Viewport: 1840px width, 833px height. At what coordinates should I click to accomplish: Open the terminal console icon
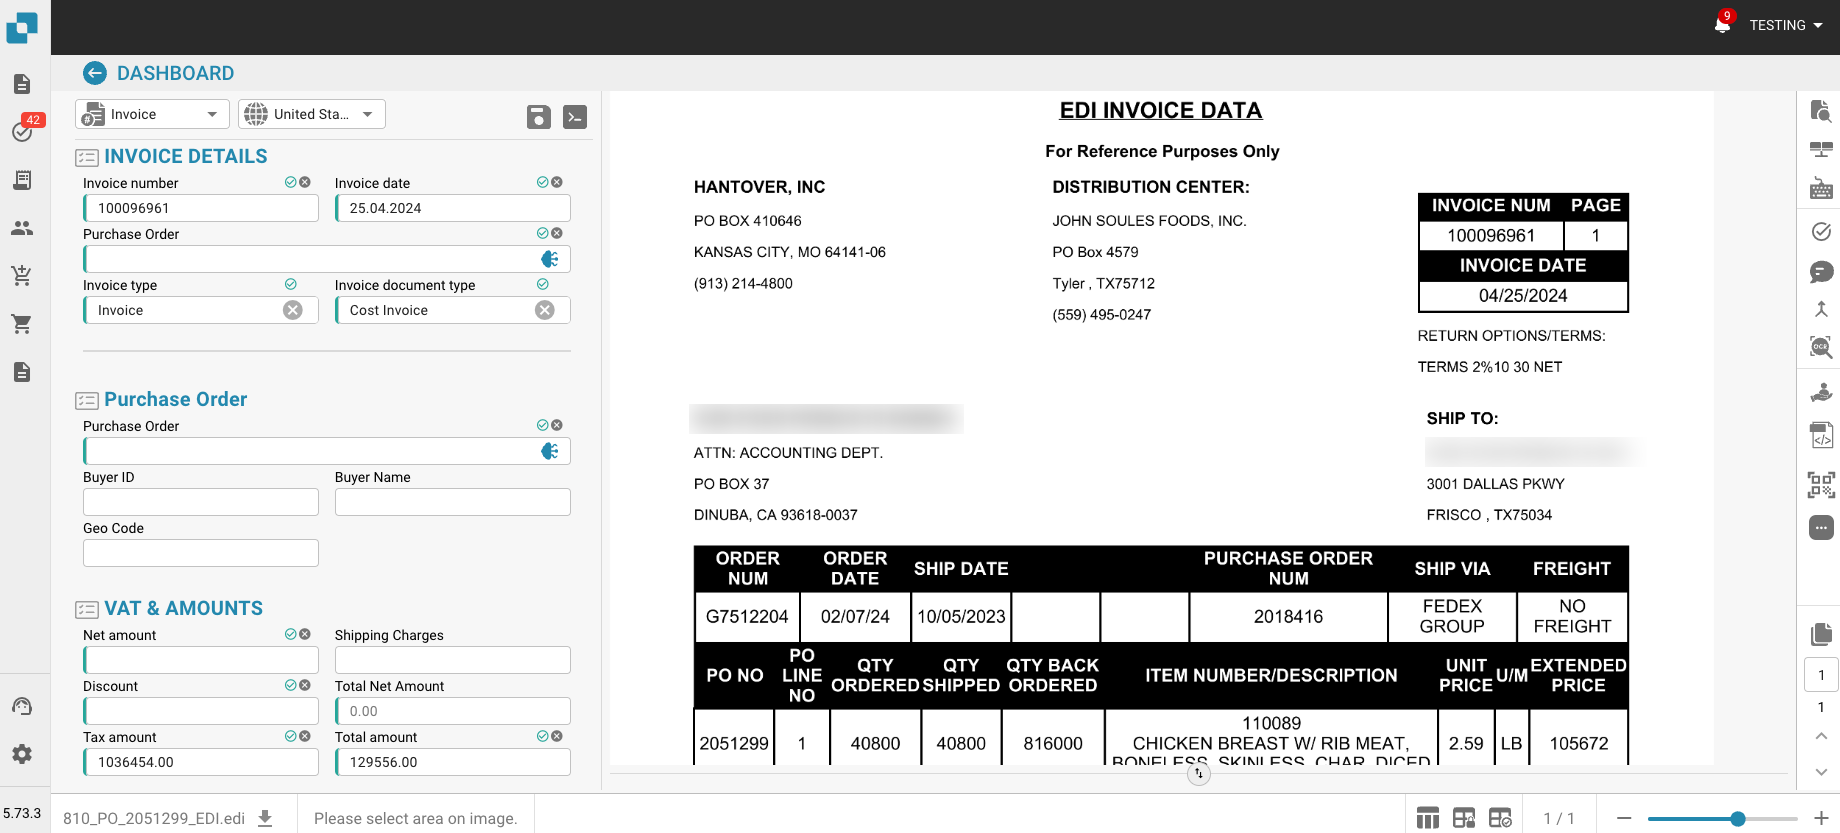click(575, 117)
